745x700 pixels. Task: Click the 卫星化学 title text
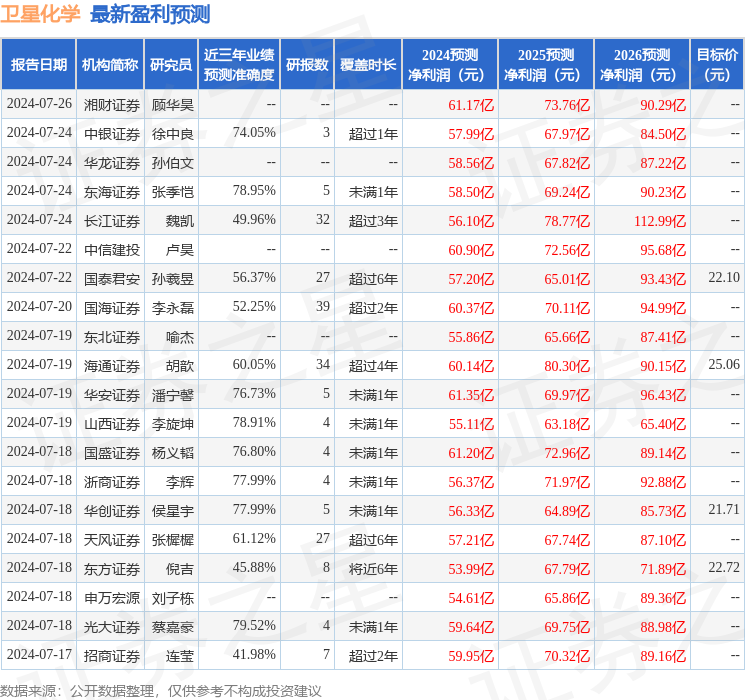click(40, 14)
